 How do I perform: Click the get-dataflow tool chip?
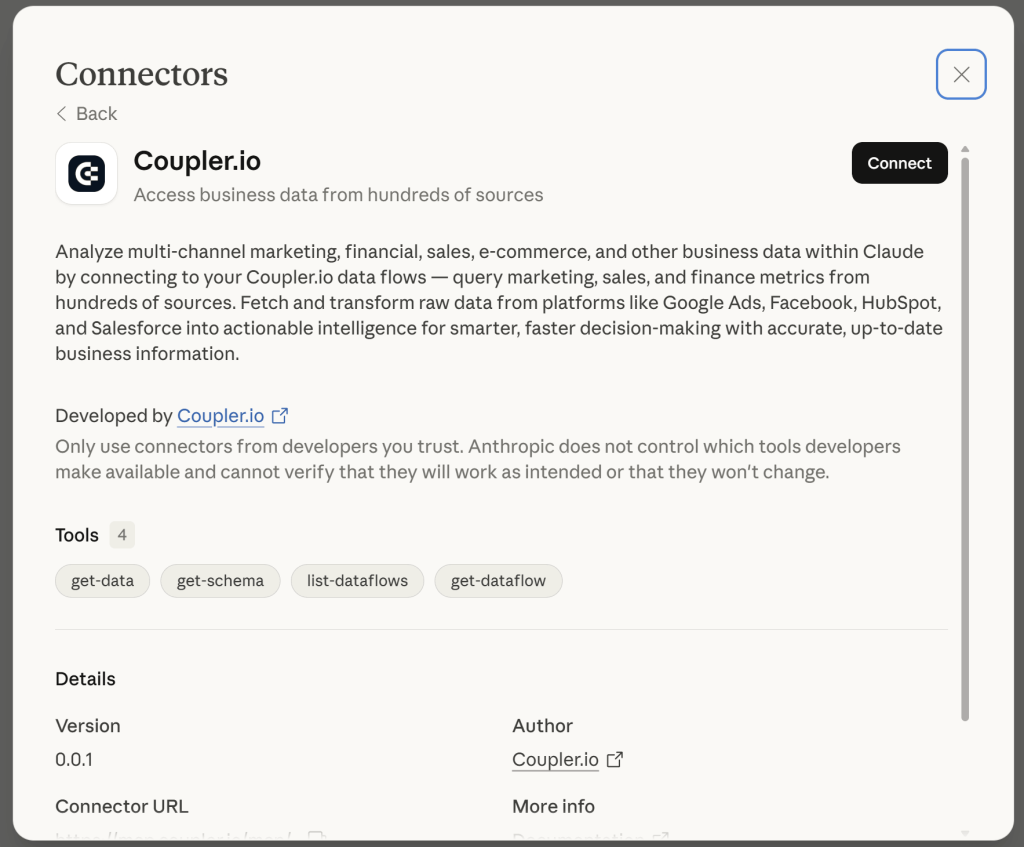498,580
